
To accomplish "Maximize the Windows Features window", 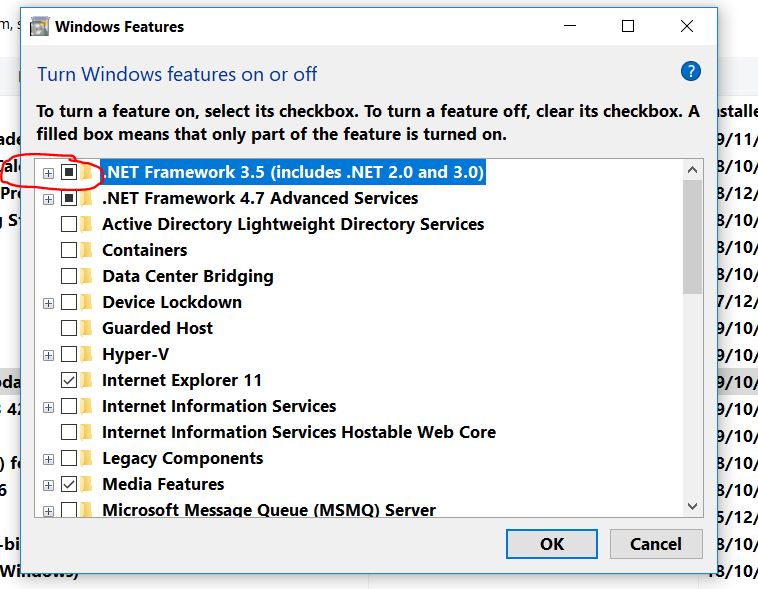I will [x=628, y=26].
